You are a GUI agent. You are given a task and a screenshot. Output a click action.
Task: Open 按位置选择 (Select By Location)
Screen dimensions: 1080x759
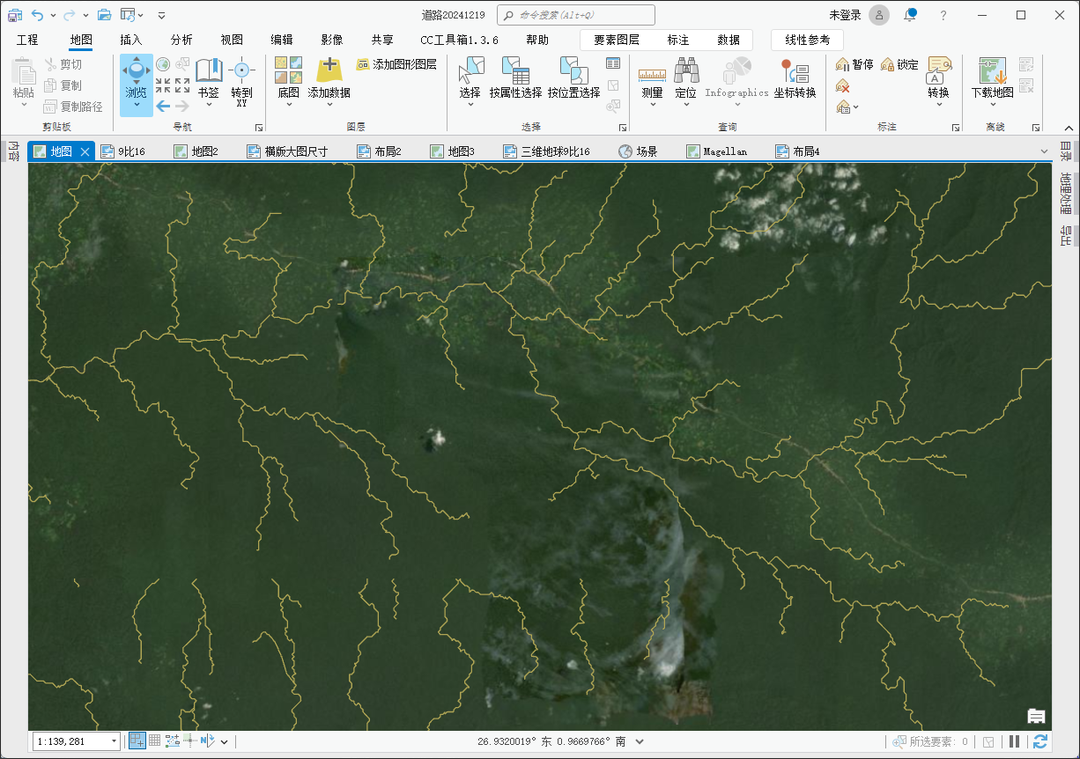coord(574,78)
